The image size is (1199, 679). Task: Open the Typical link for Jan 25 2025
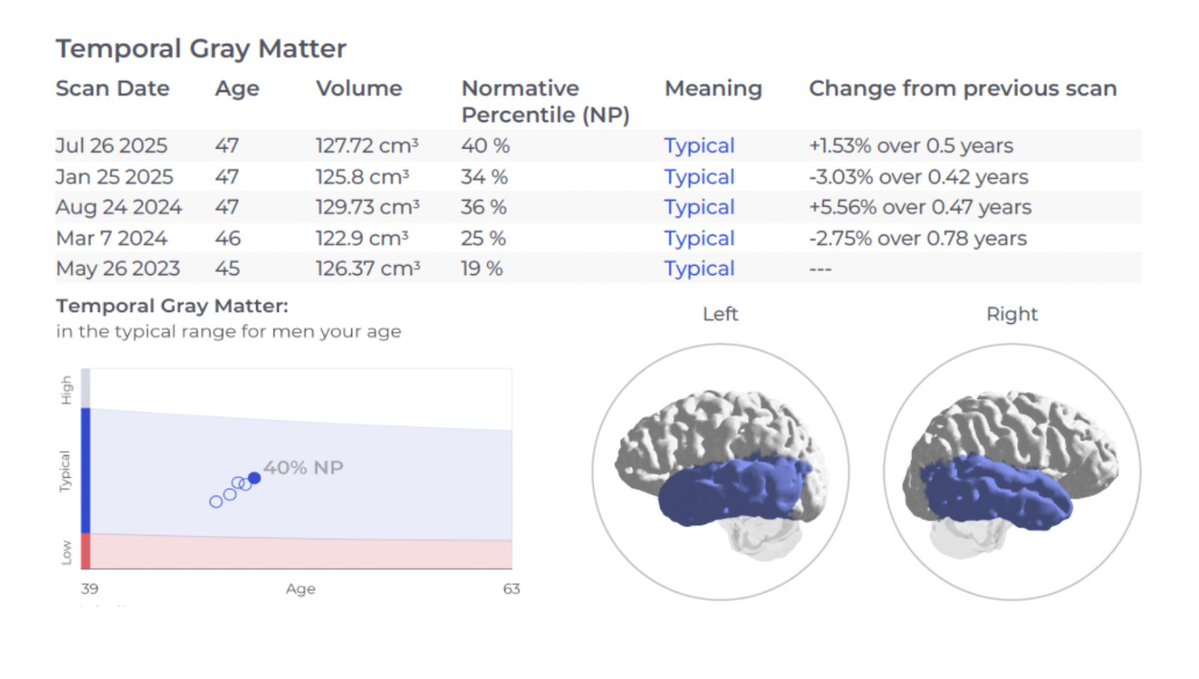(699, 177)
